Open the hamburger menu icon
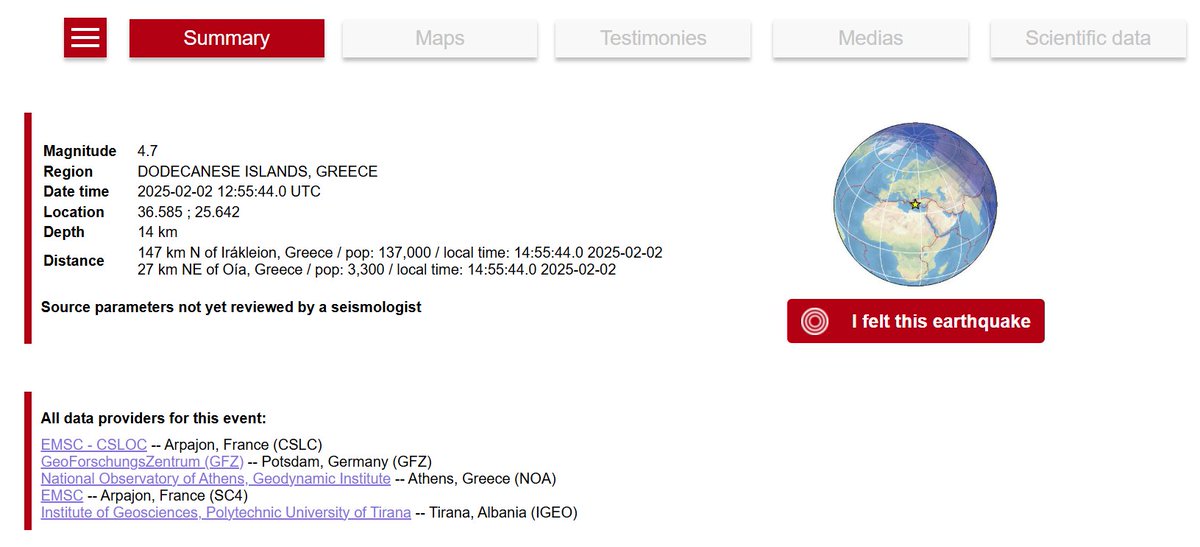1200x547 pixels. 85,38
